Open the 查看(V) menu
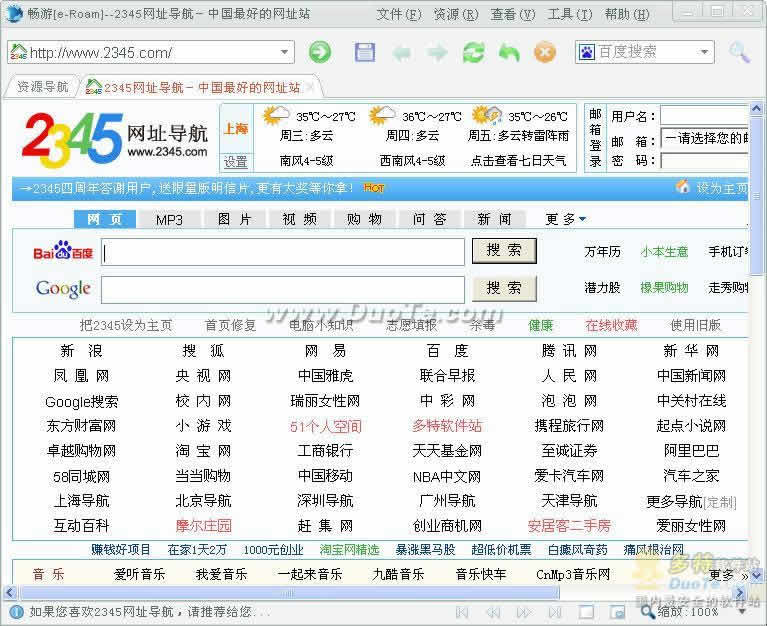 [513, 14]
